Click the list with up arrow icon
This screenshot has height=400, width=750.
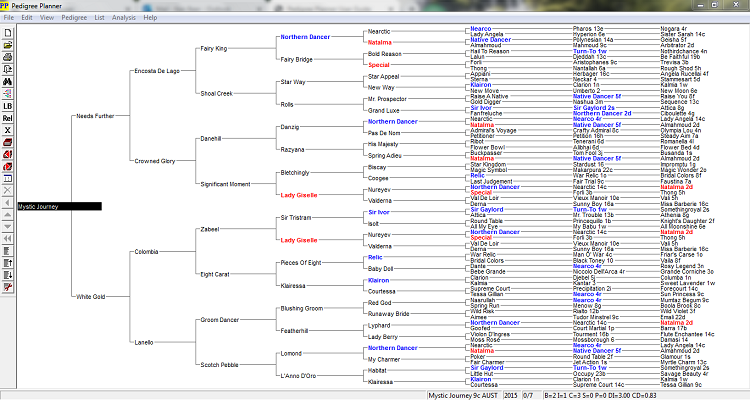(7, 263)
